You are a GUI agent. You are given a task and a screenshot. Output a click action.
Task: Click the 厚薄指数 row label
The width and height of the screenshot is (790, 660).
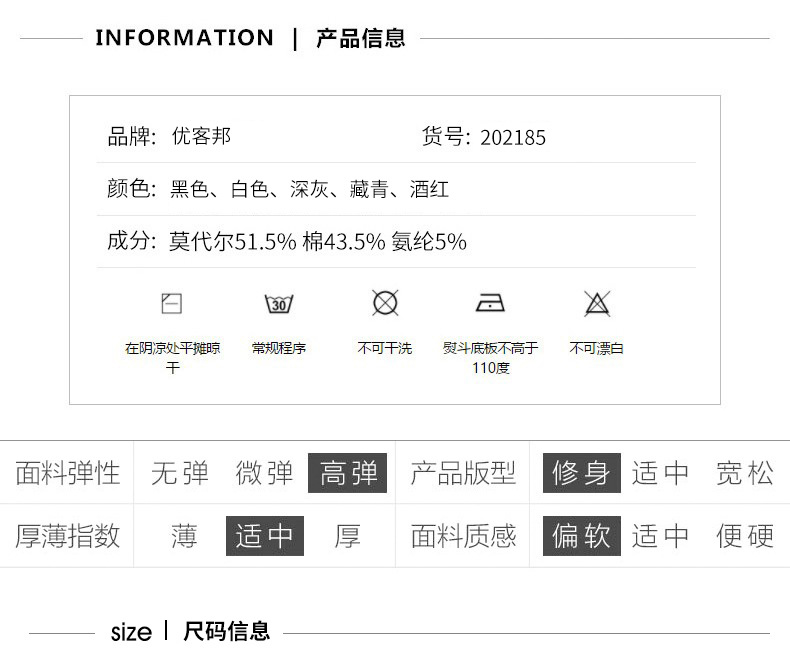[x=68, y=536]
